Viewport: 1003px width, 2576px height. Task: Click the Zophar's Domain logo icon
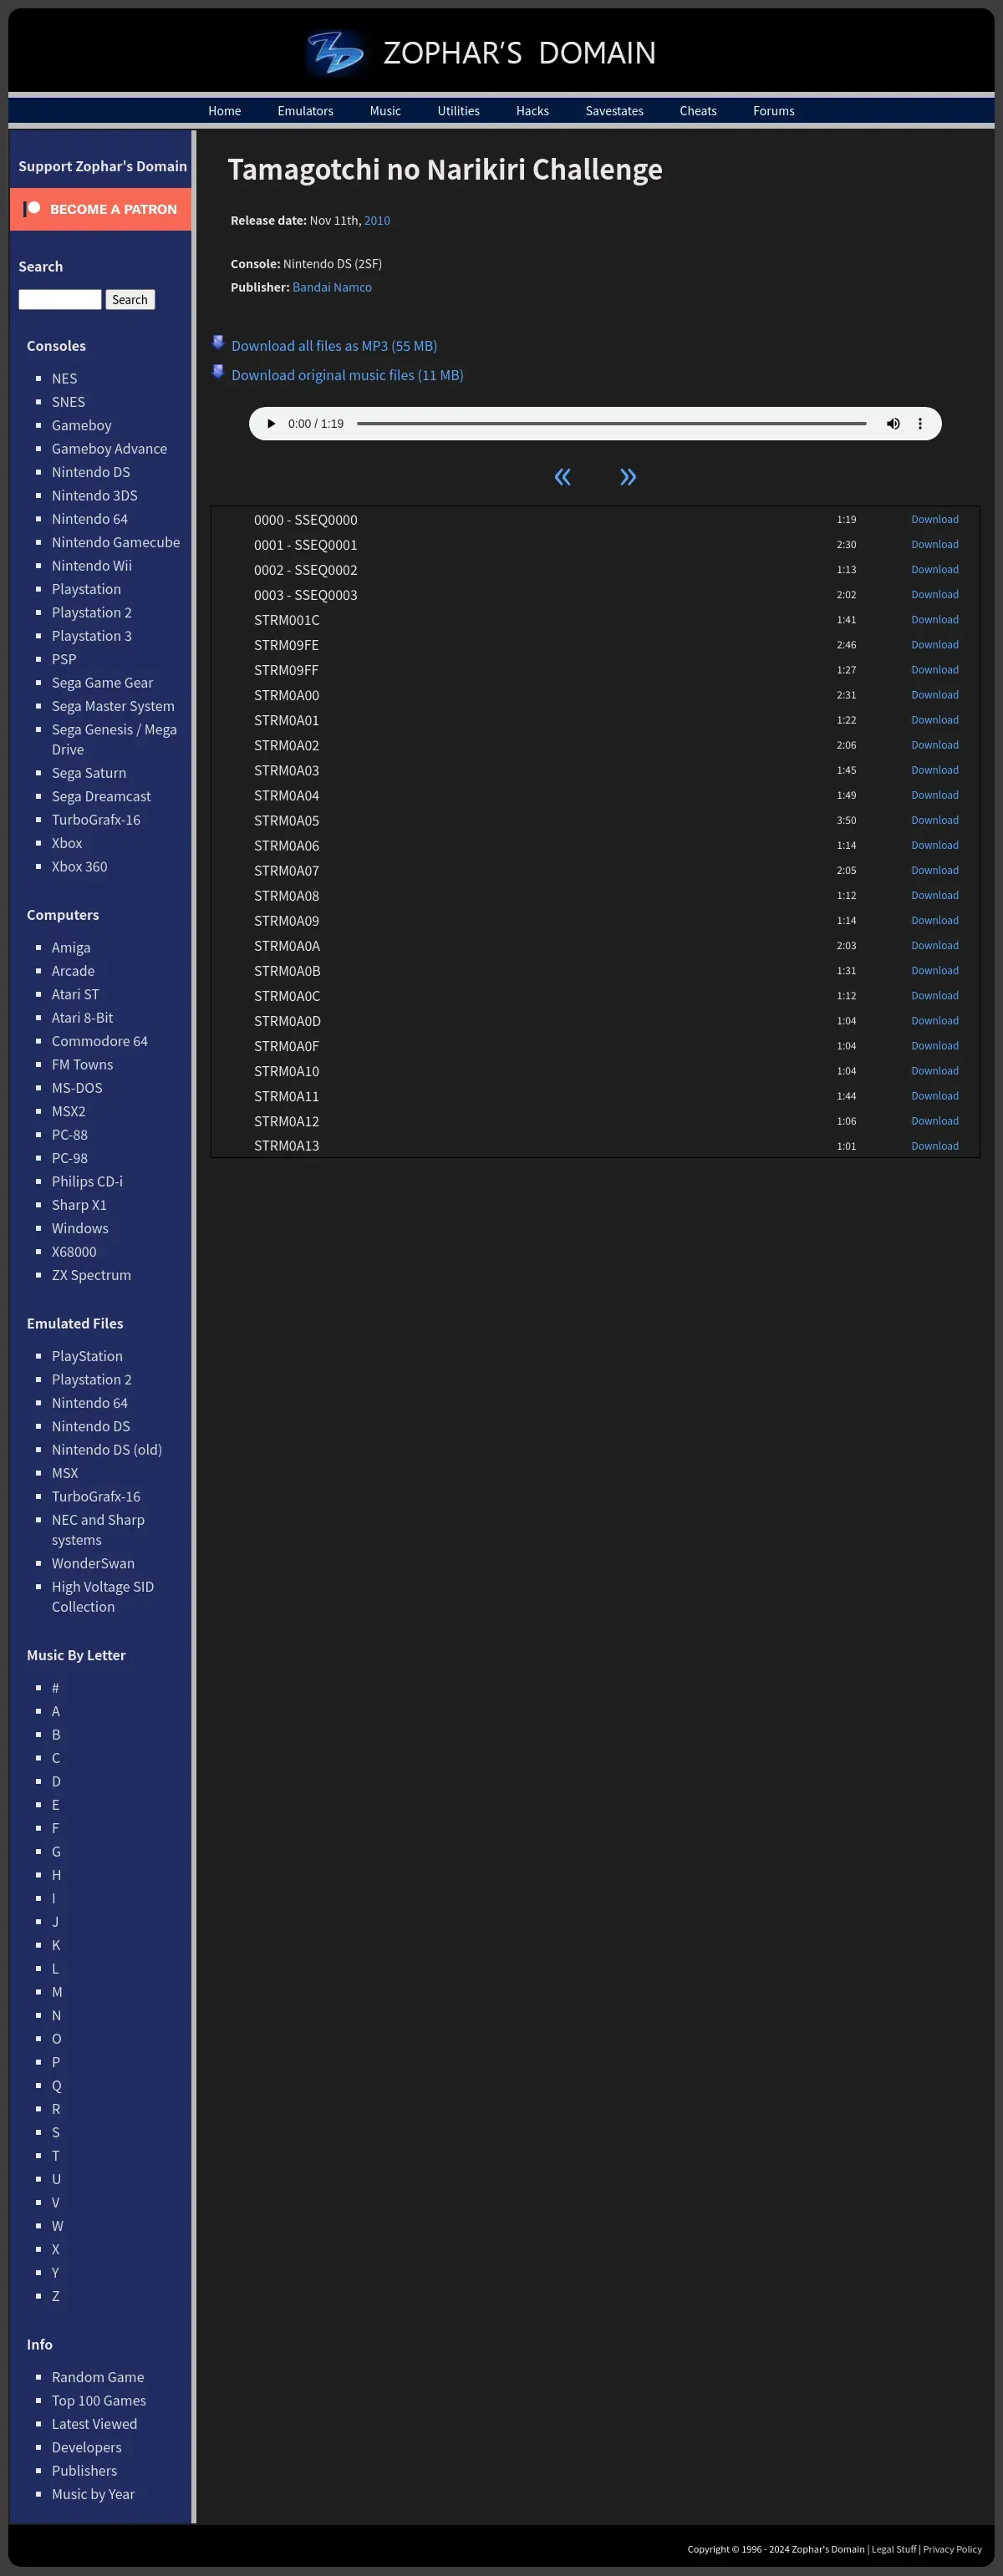335,52
